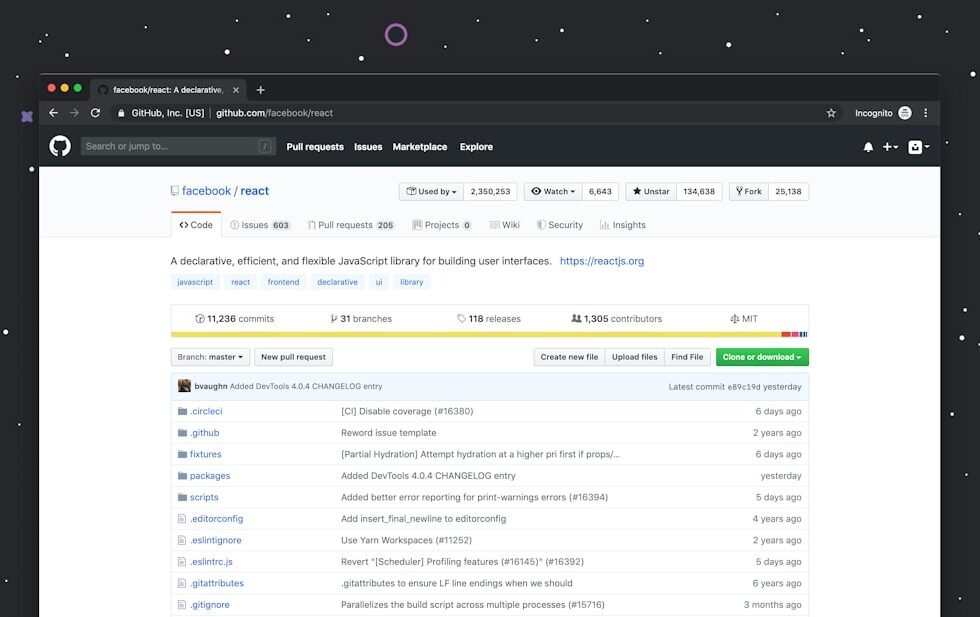The height and width of the screenshot is (617, 980).
Task: Click the .eslintignore file icon
Action: (182, 540)
